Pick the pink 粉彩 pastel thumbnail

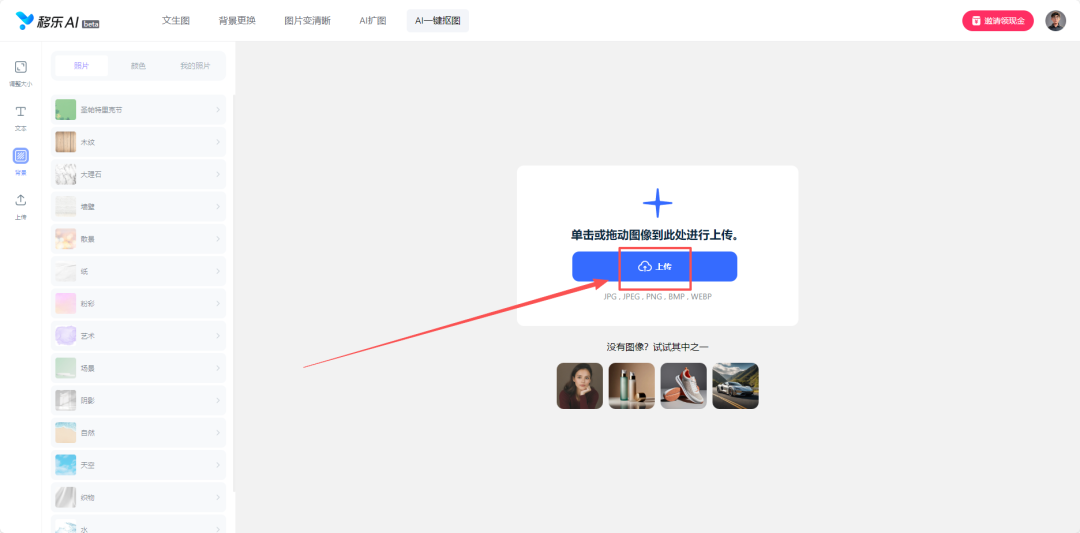[x=65, y=303]
